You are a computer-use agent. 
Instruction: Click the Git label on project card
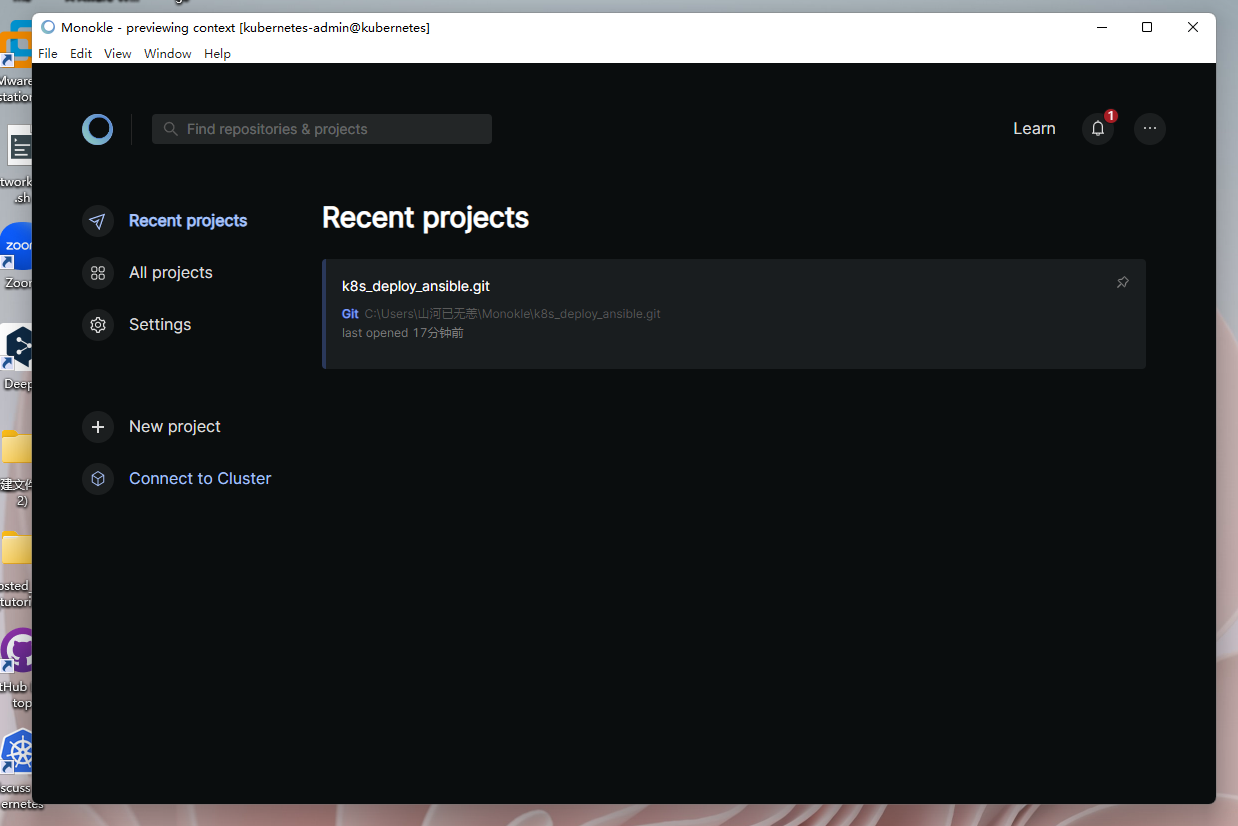(350, 314)
